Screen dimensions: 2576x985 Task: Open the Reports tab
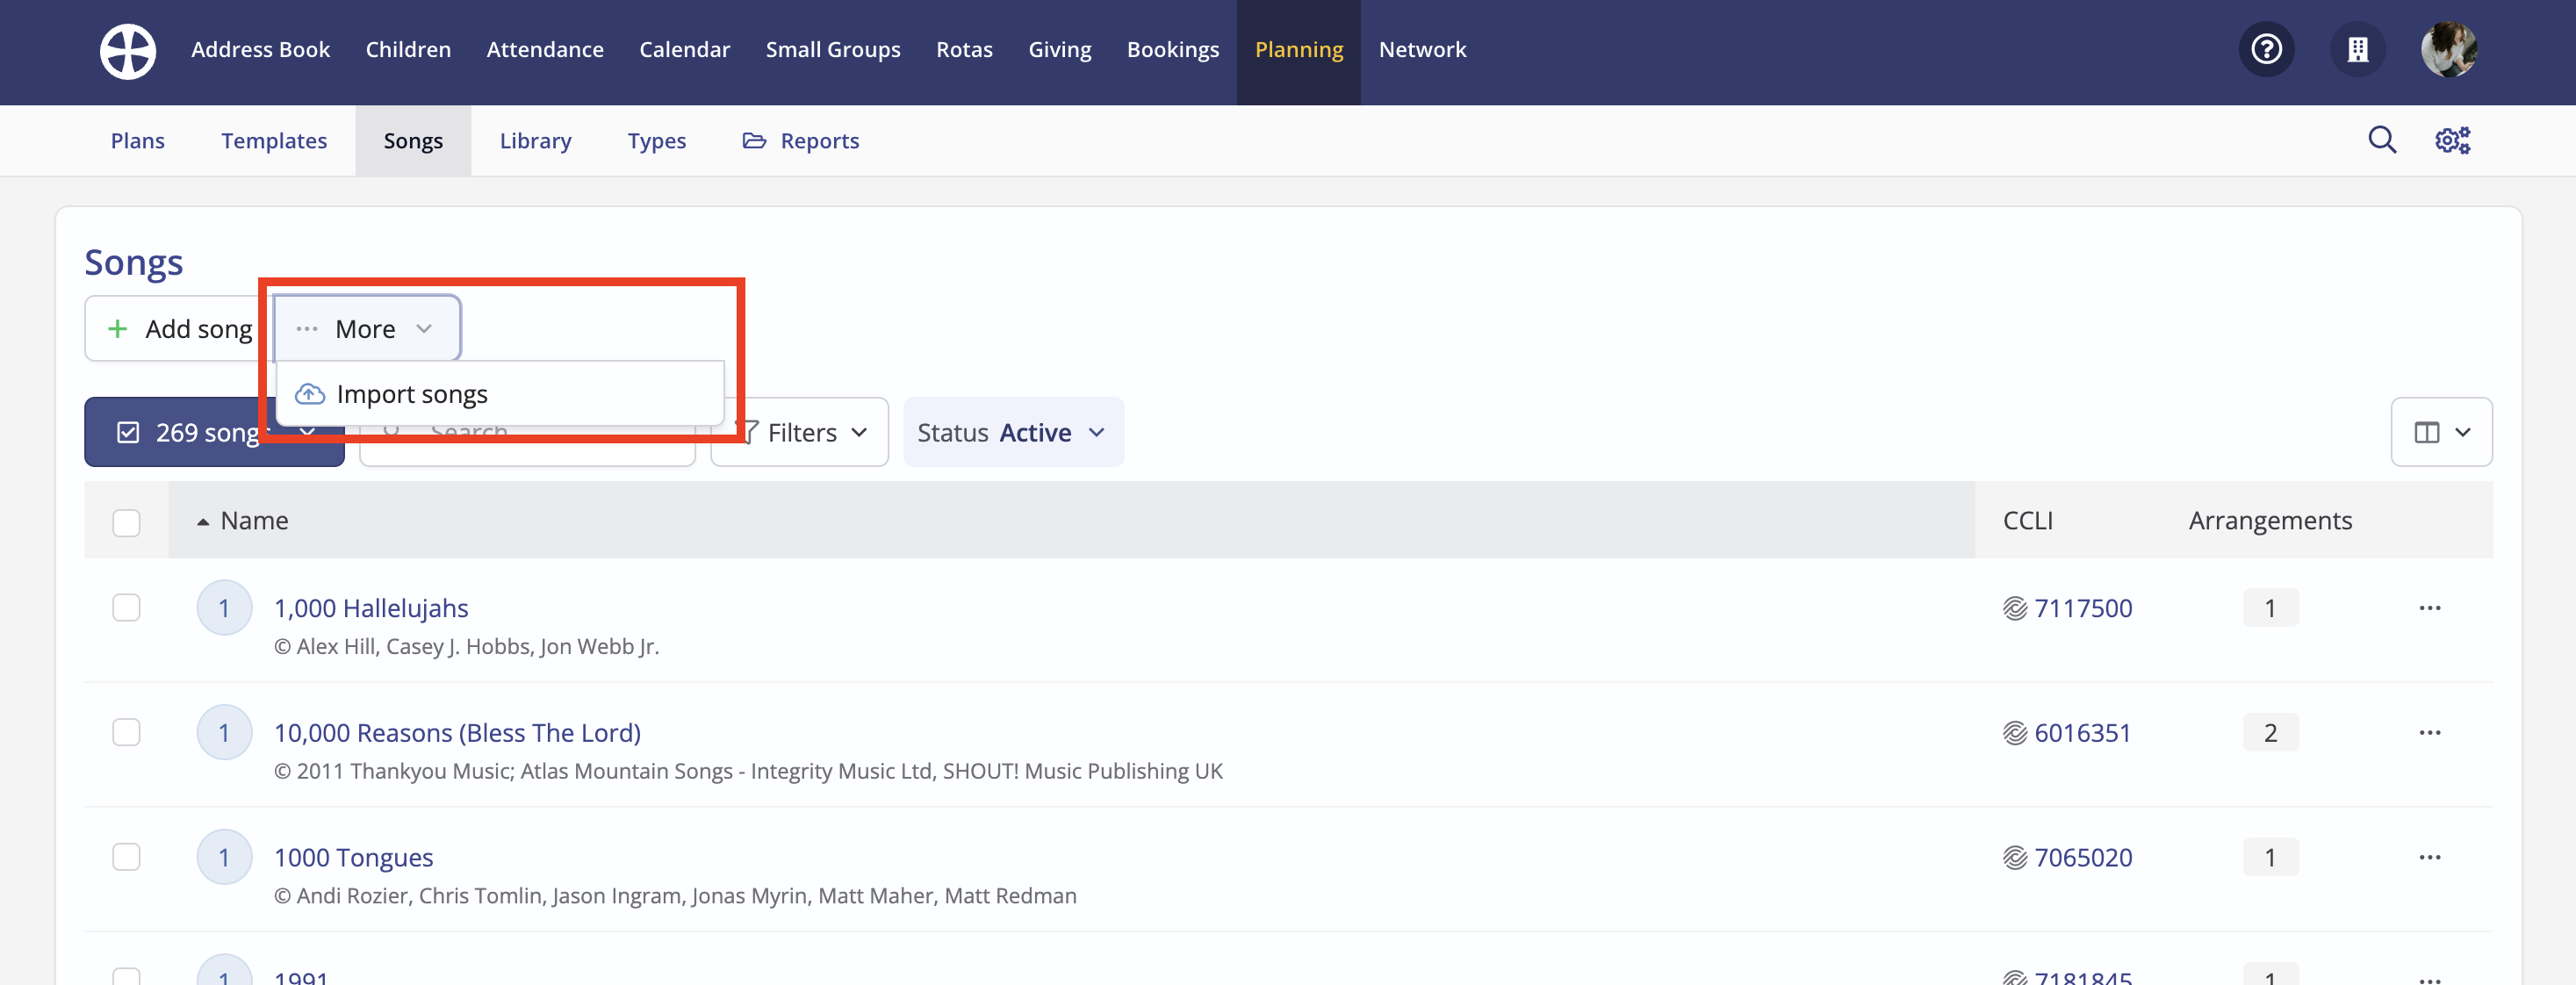pos(801,141)
